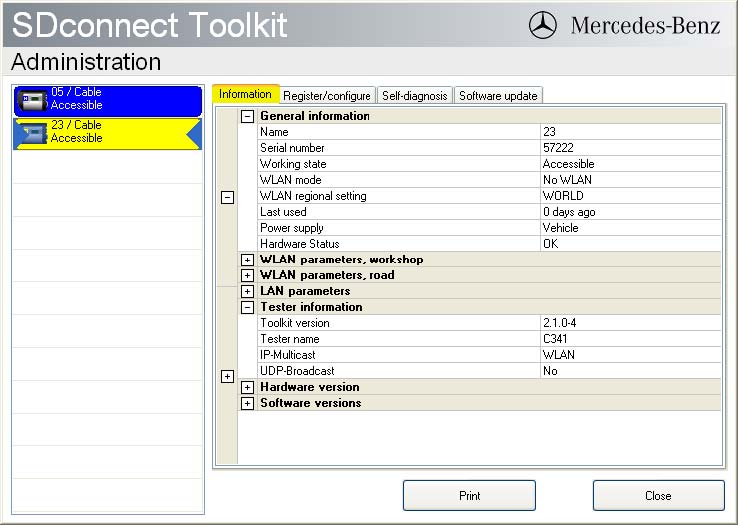Select the 23 / Cable device icon
Viewport: 738px width, 525px height.
pyautogui.click(x=32, y=133)
